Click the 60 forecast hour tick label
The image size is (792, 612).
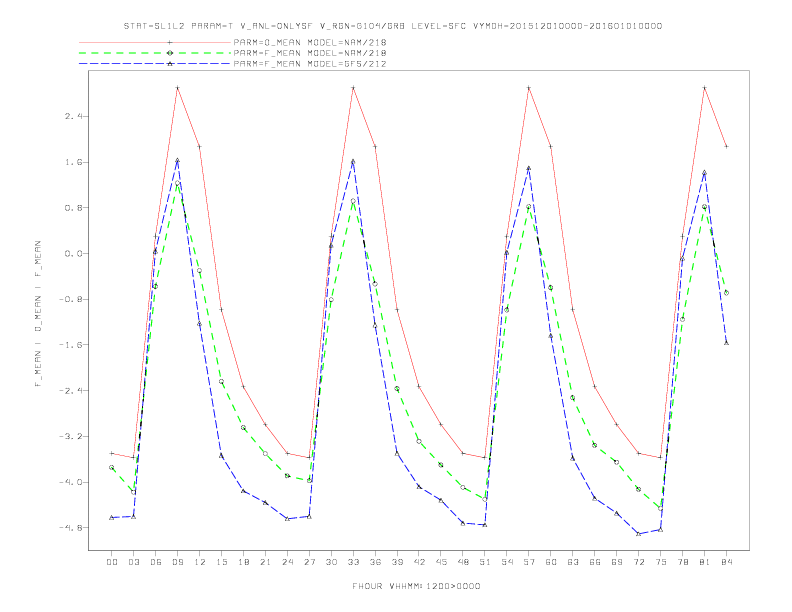[x=551, y=562]
